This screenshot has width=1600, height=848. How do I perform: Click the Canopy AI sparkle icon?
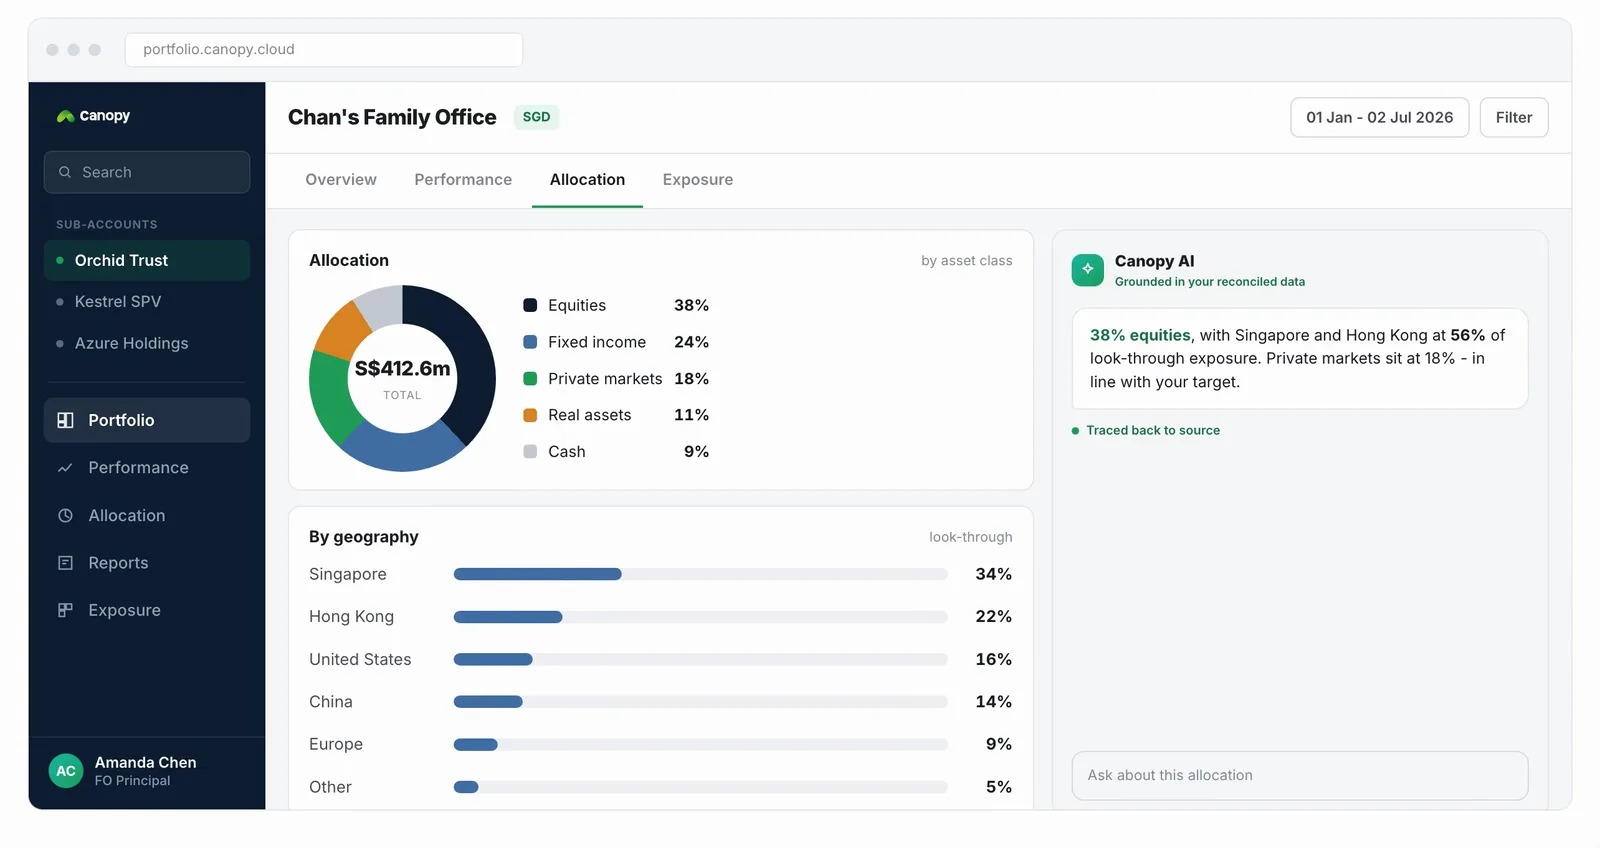click(x=1088, y=270)
